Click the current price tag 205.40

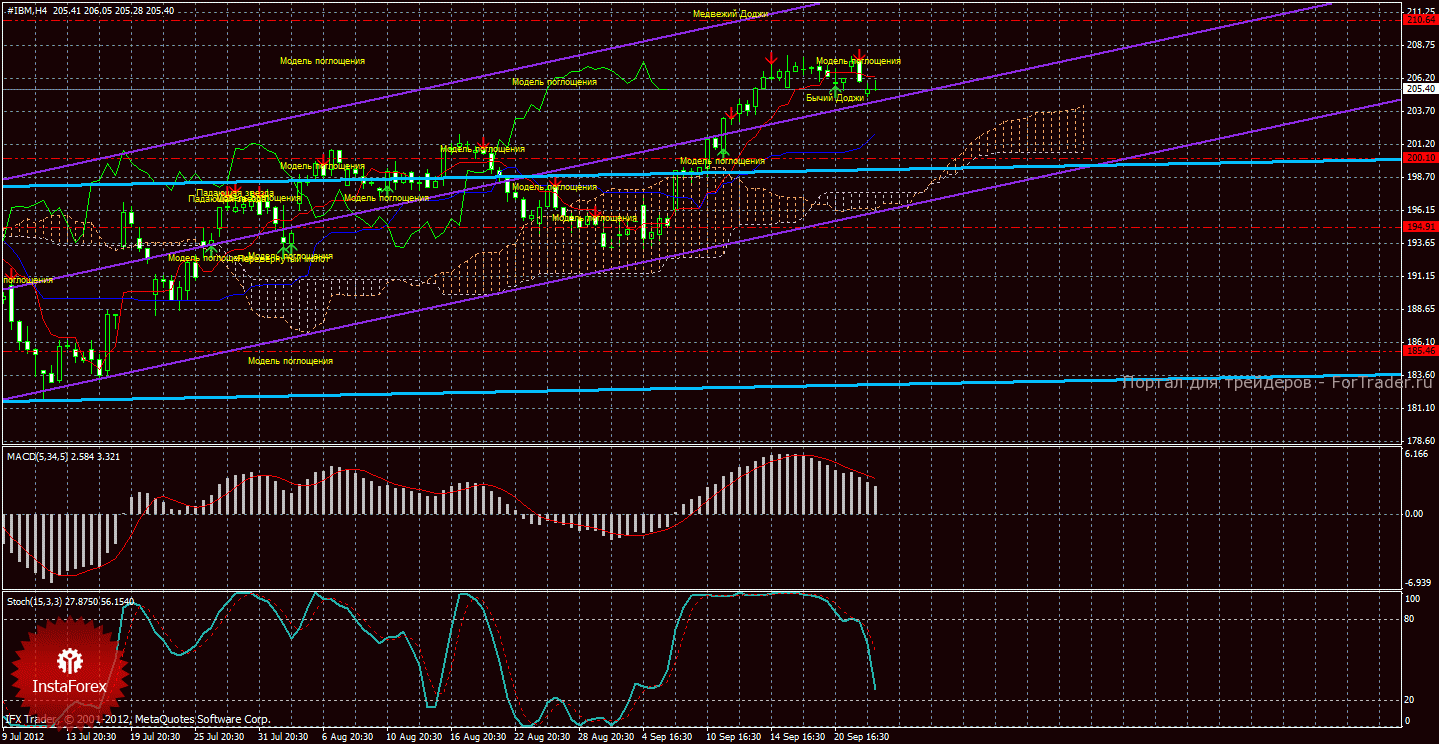1418,89
